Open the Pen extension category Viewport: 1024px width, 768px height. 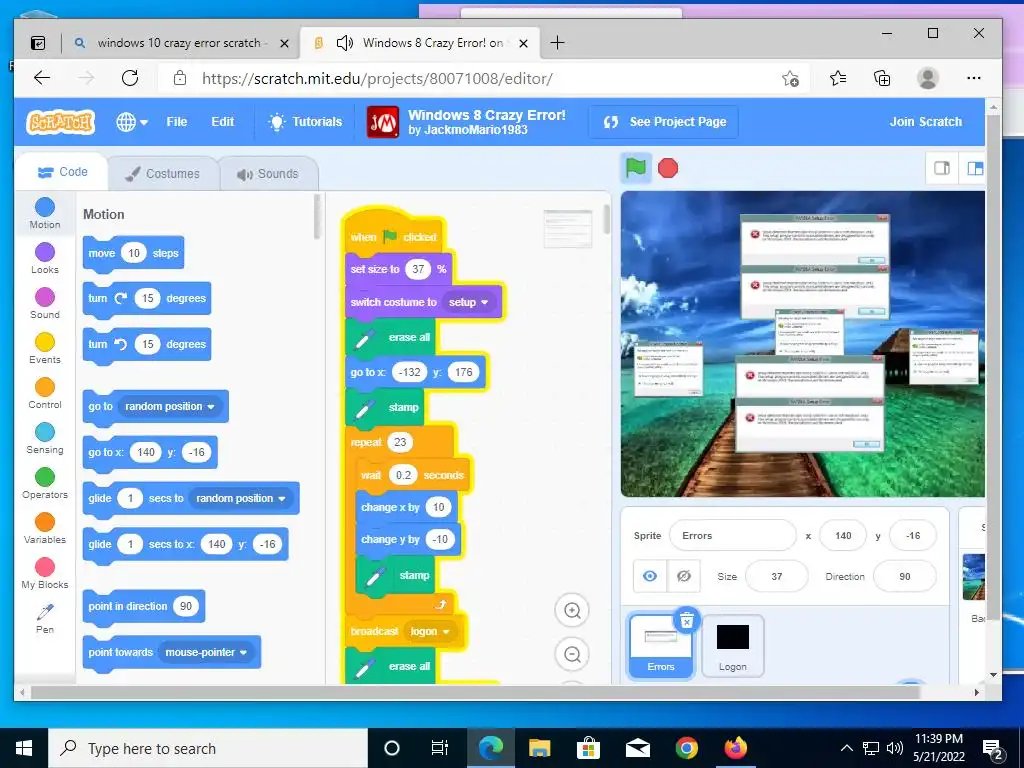44,619
